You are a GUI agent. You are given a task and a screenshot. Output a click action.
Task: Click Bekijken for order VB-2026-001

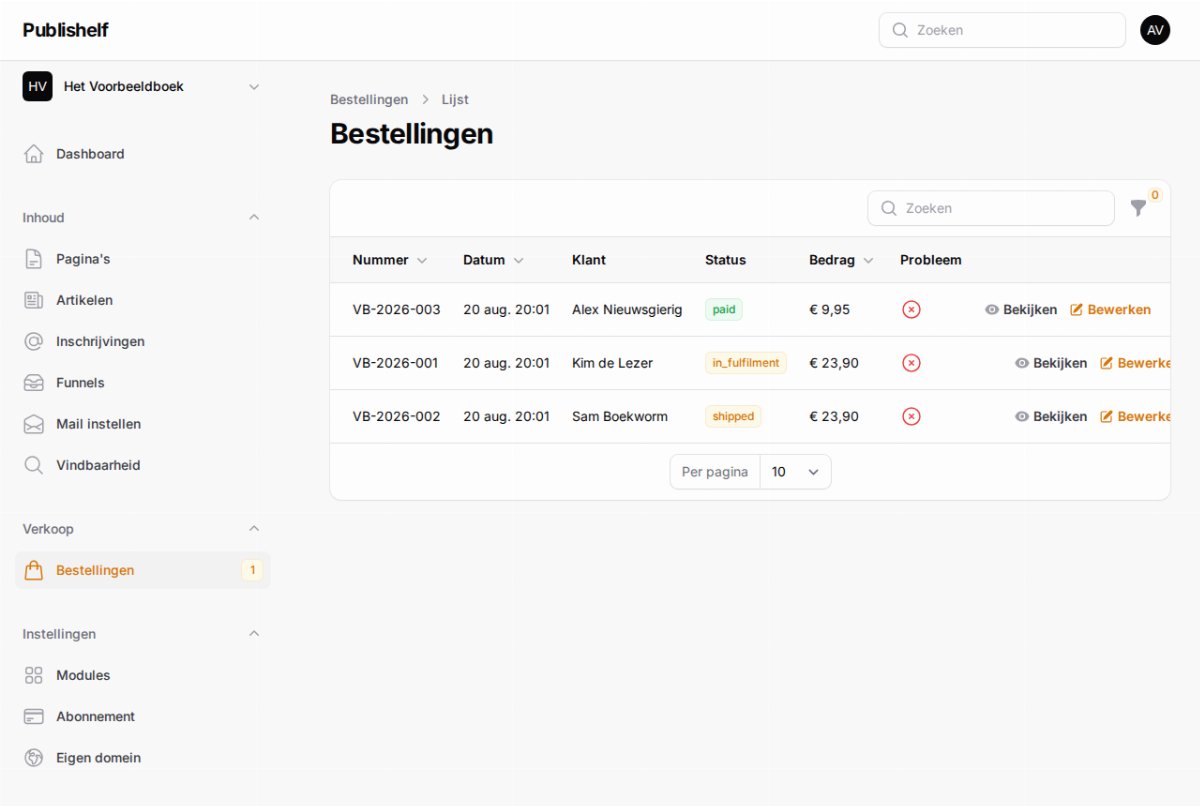1051,363
